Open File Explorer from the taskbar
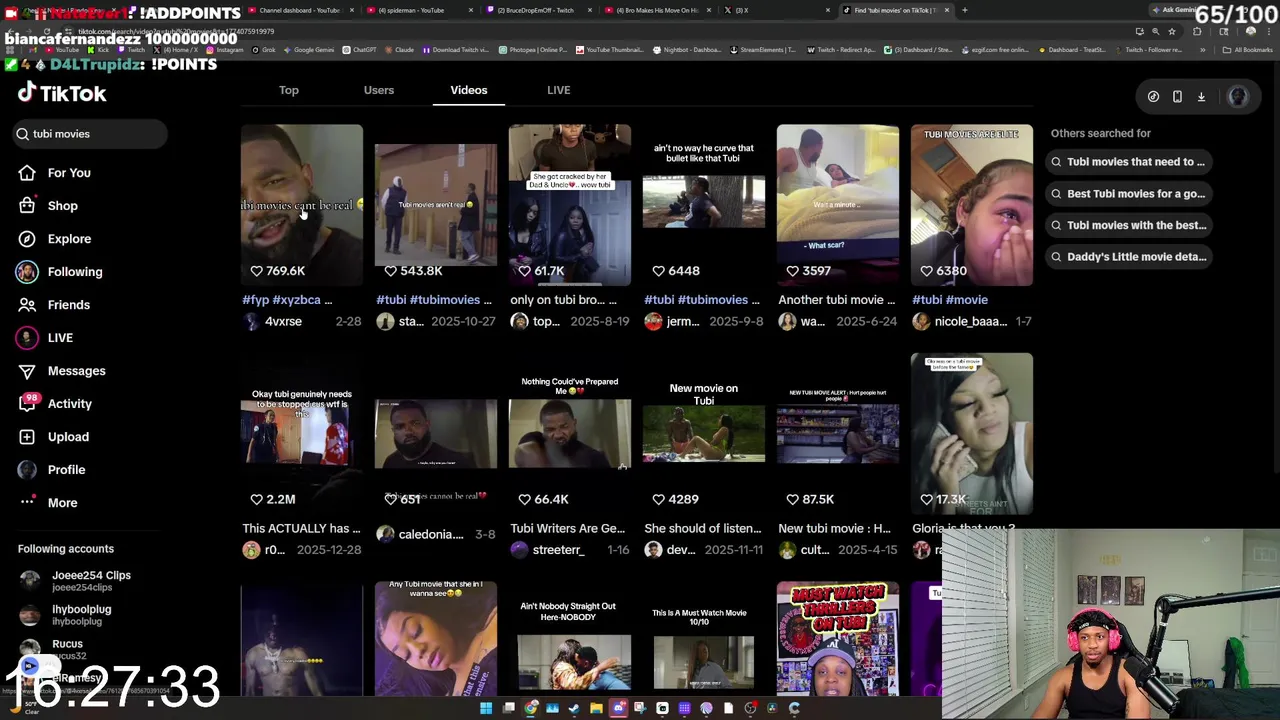 coord(596,709)
